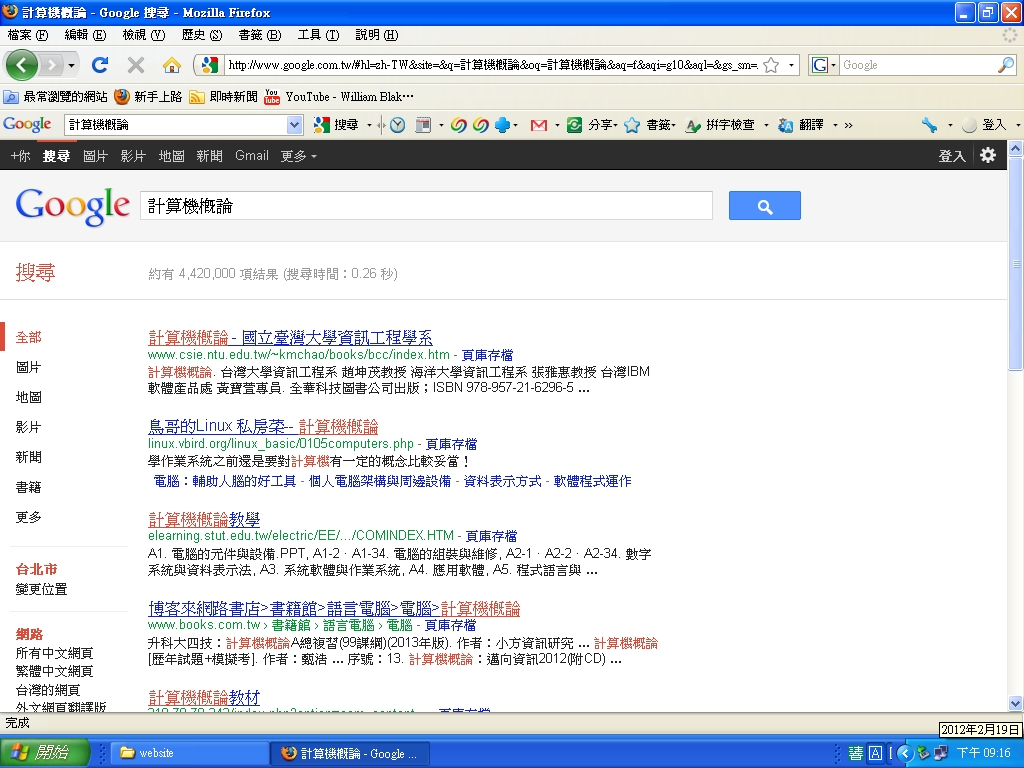Image resolution: width=1024 pixels, height=768 pixels.
Task: Expand the 更多 menu in Google's black bar
Action: coord(298,156)
